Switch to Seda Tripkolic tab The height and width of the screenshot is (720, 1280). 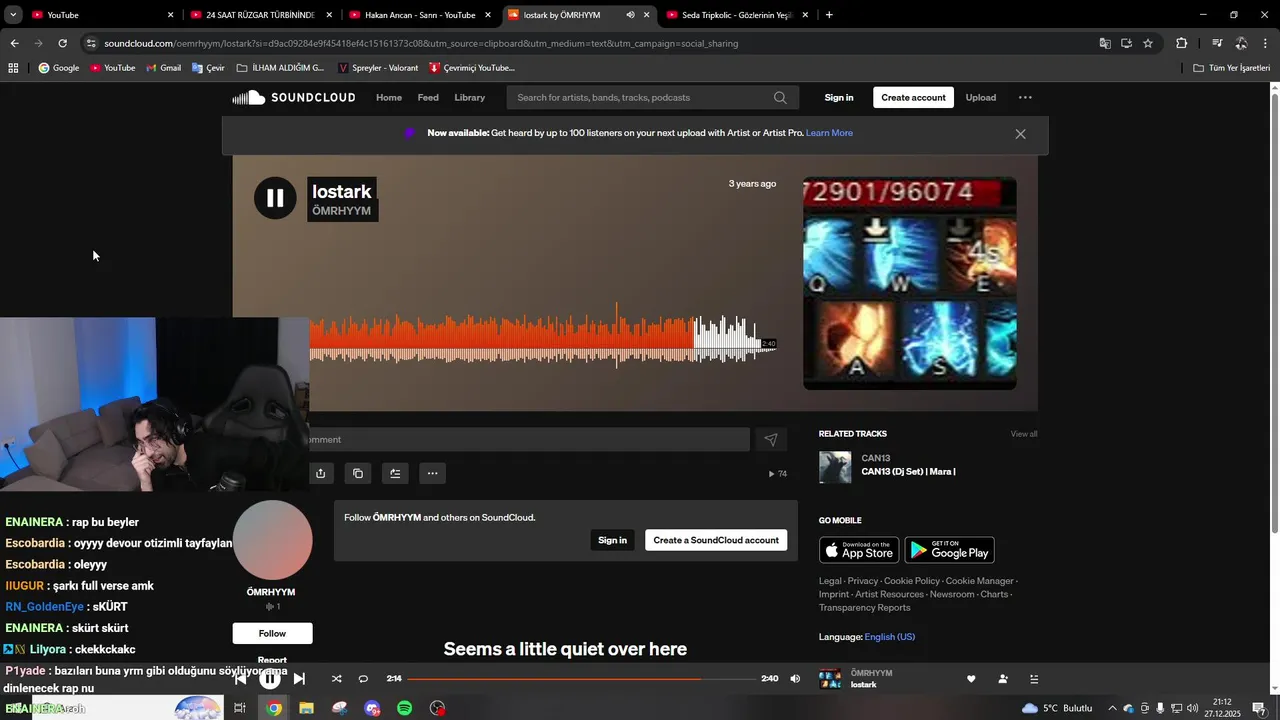[x=736, y=15]
